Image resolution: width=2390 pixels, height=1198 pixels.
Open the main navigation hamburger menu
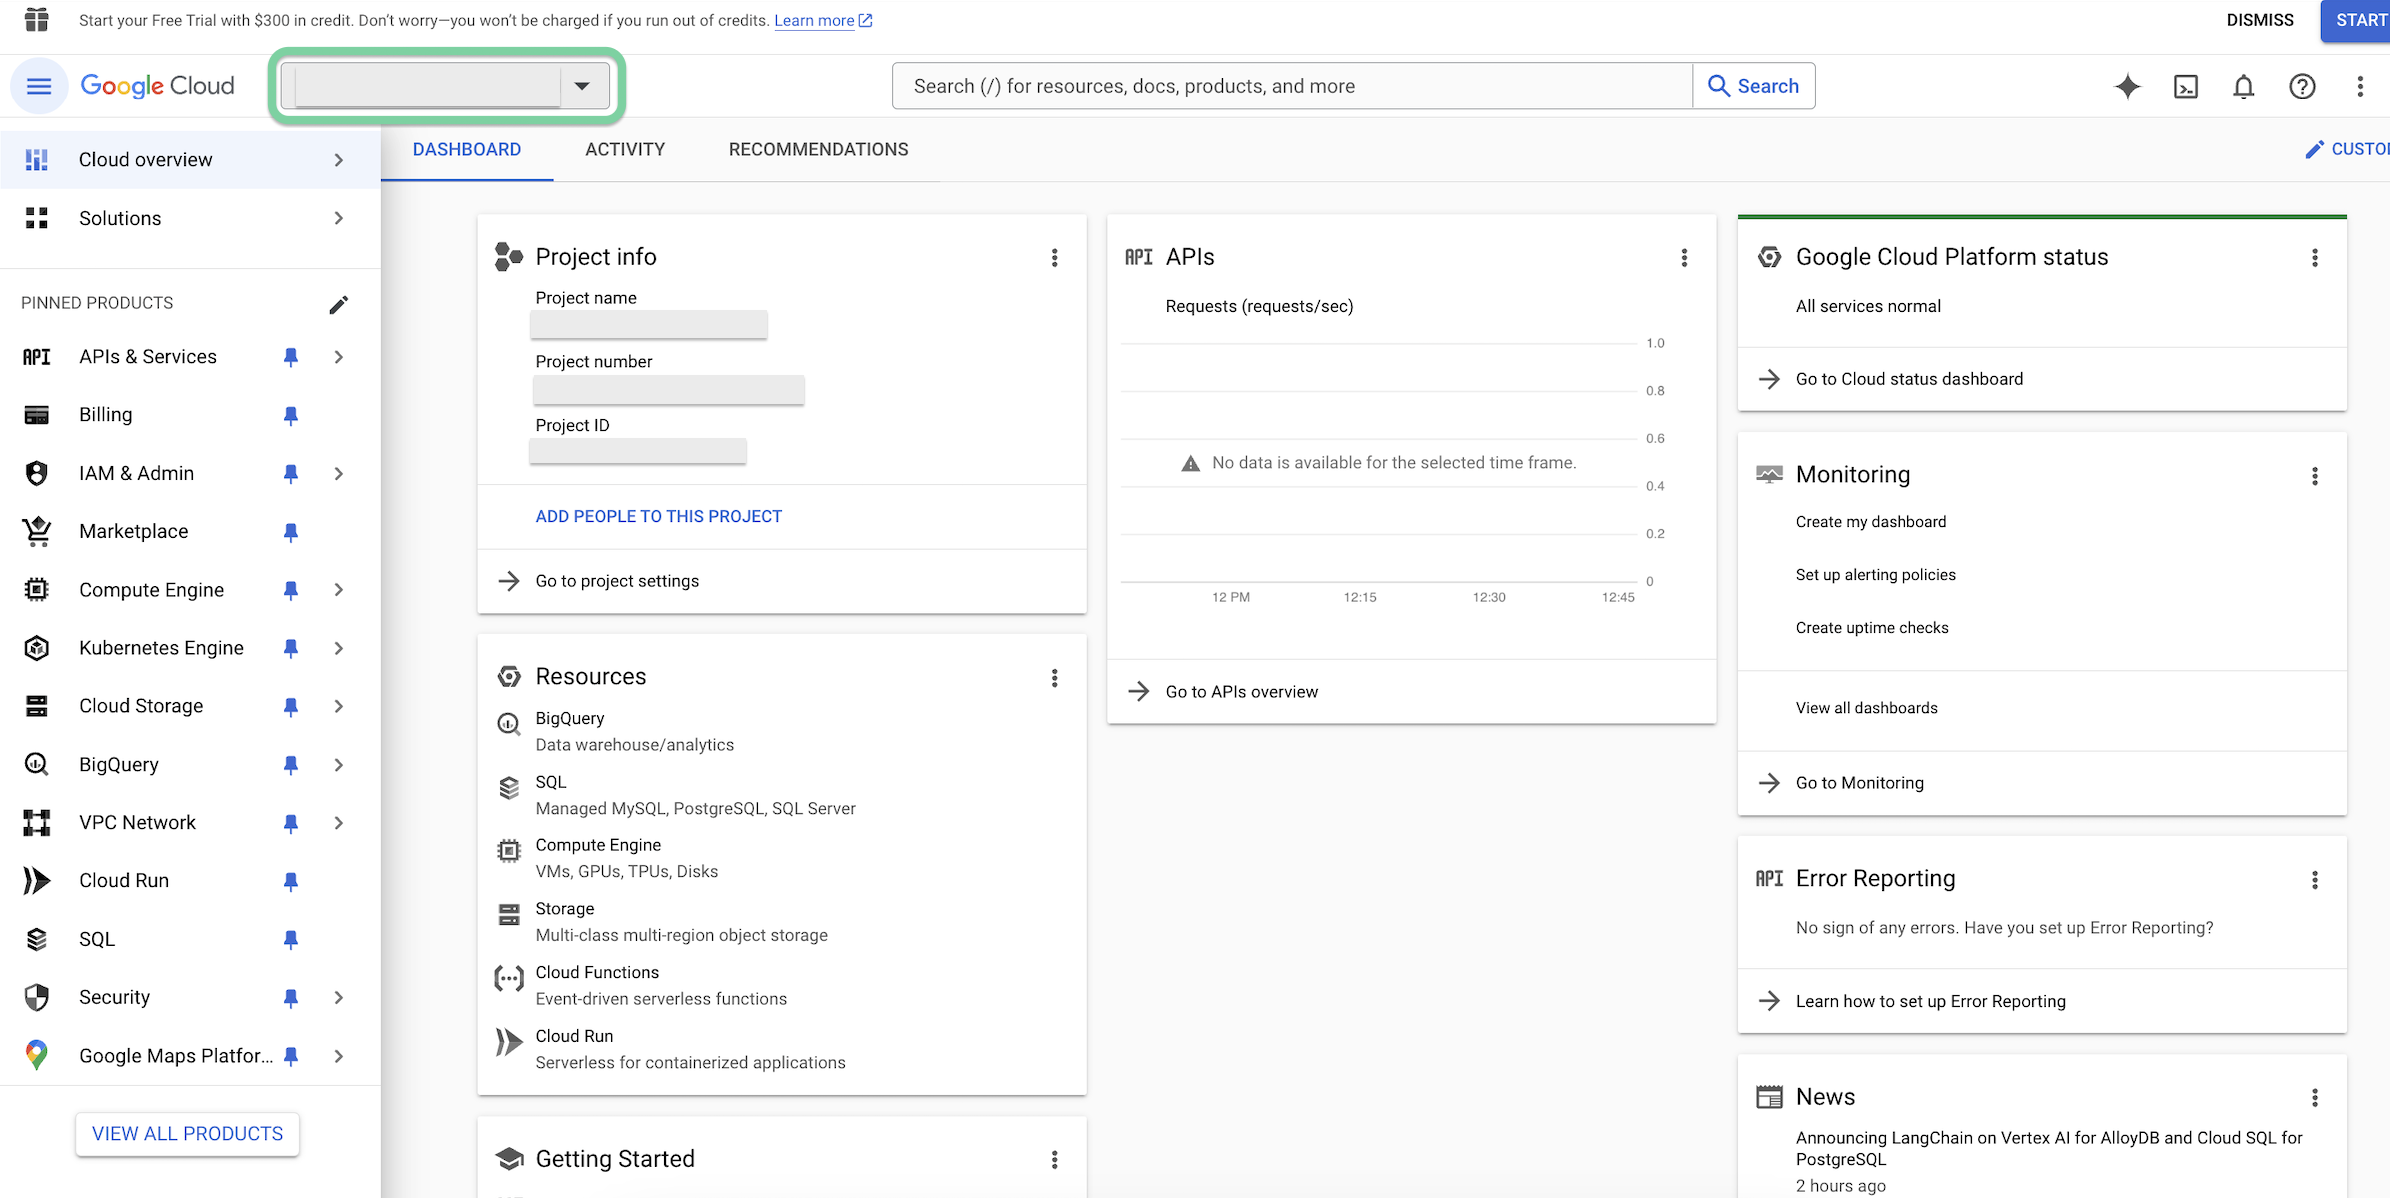(x=38, y=86)
